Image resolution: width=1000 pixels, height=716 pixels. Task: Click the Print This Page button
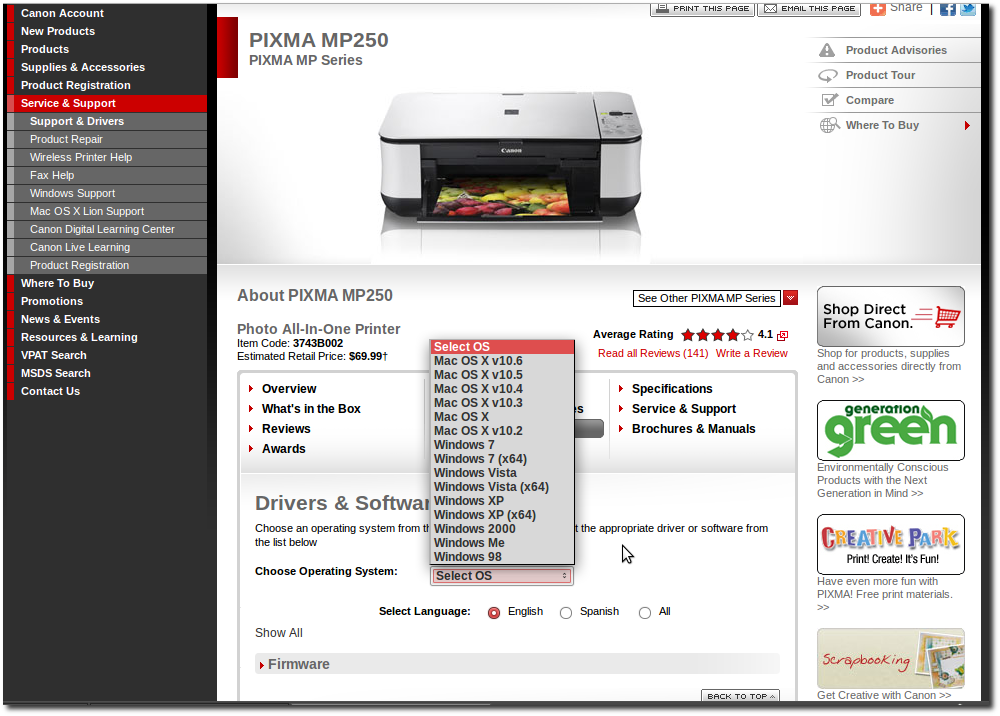[702, 9]
